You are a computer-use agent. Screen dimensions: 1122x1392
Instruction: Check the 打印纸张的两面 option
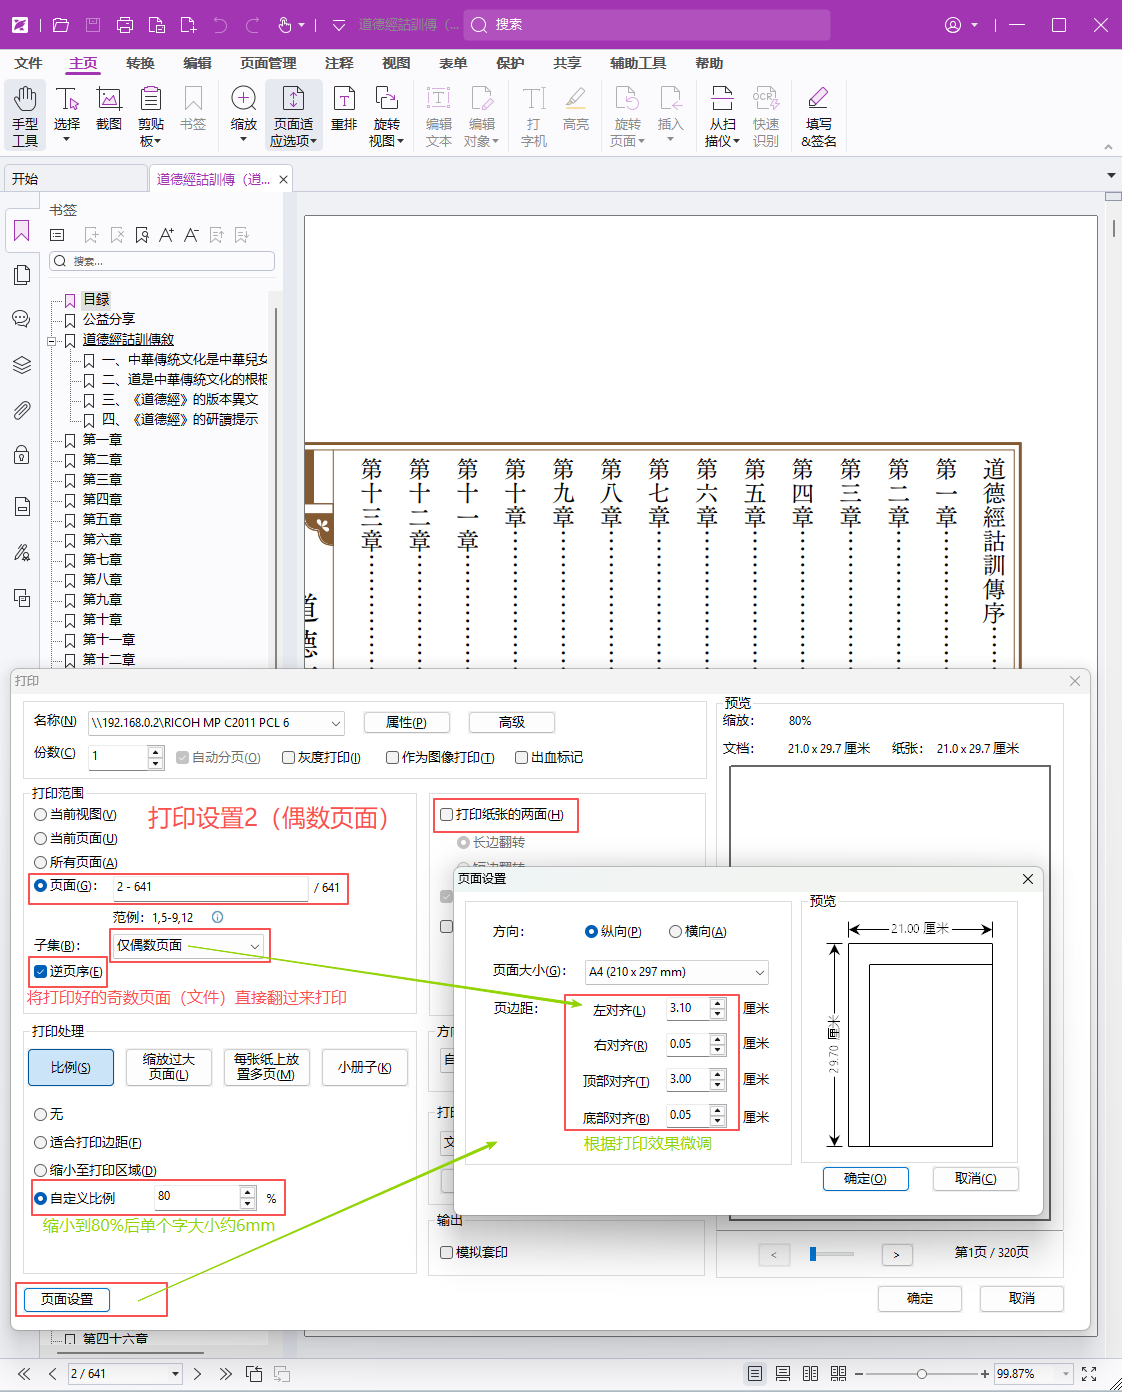[x=446, y=814]
